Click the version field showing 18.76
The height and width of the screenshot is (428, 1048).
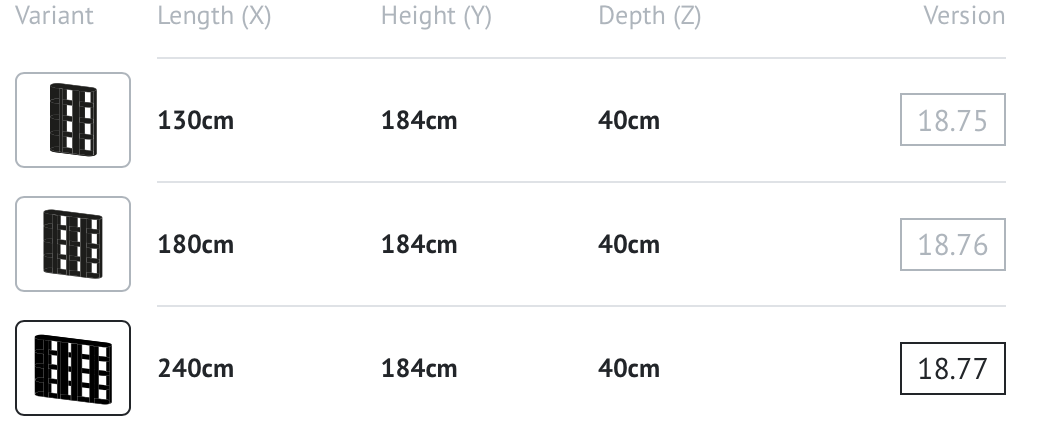[x=952, y=245]
